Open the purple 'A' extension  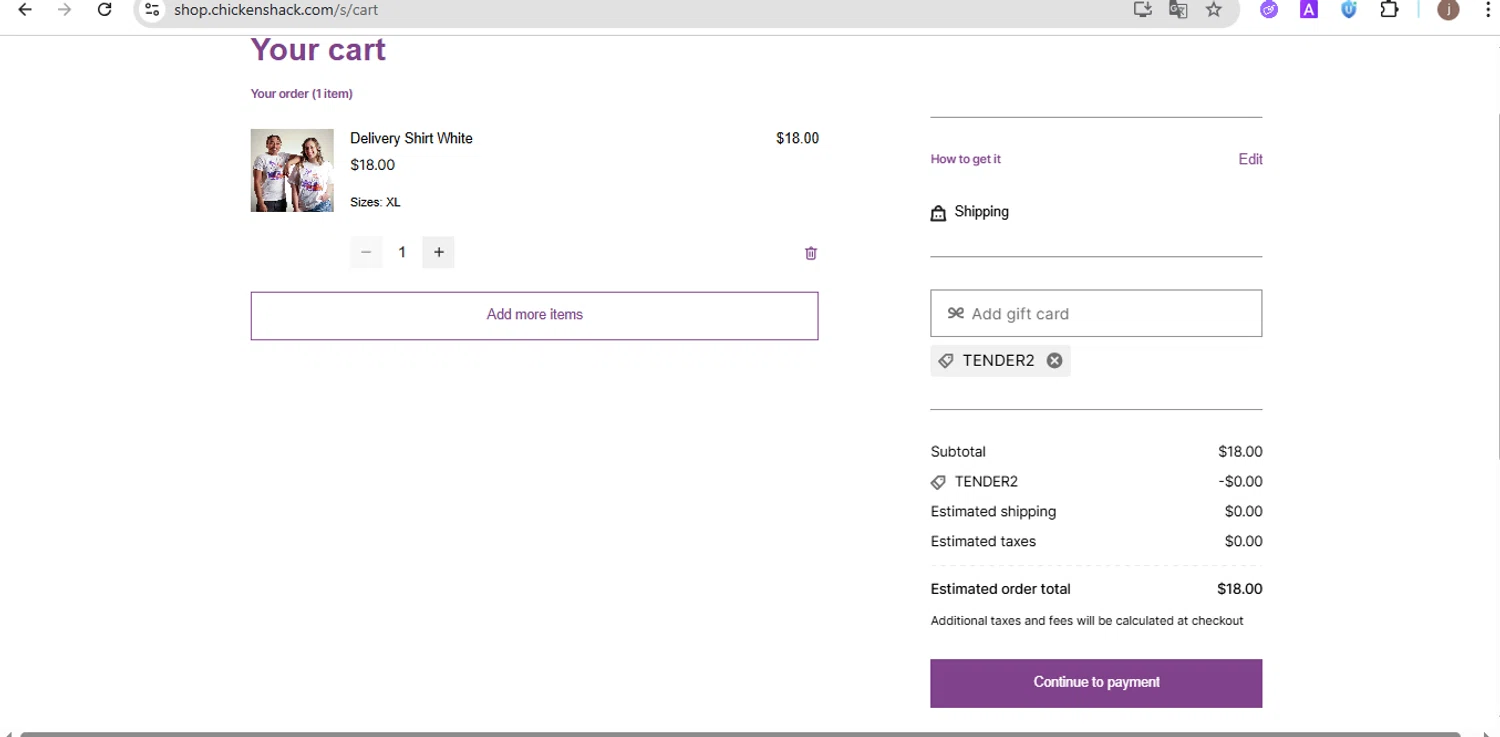[x=1308, y=10]
